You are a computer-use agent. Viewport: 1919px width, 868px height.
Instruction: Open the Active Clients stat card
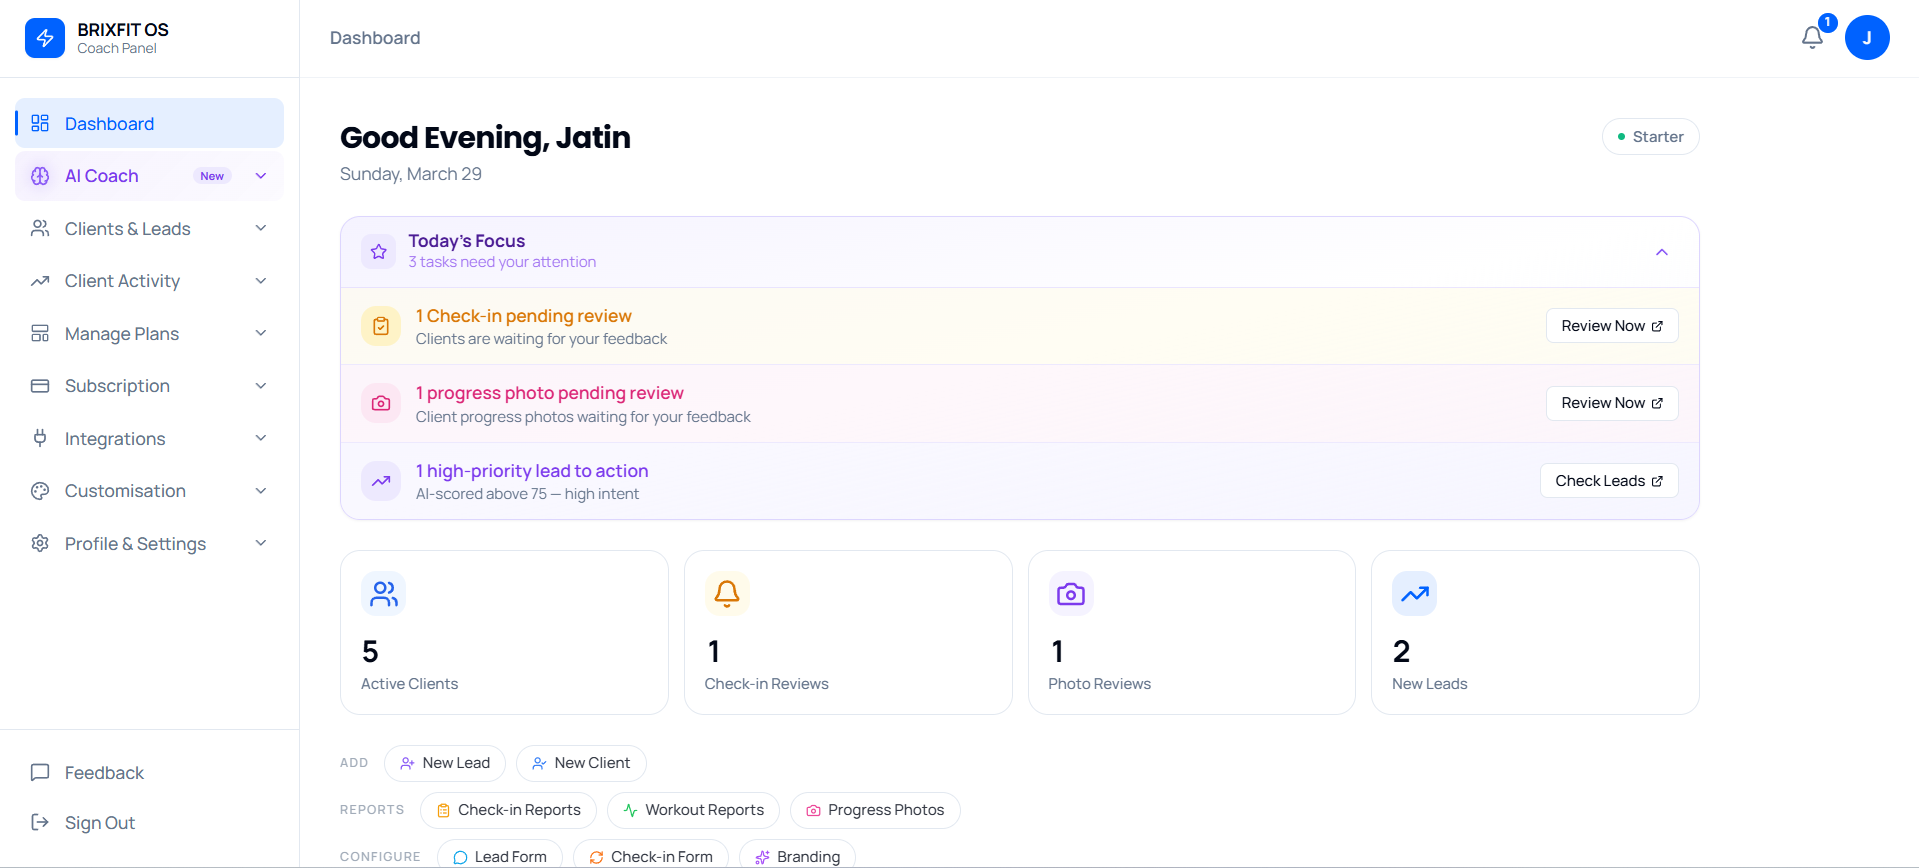pos(504,632)
